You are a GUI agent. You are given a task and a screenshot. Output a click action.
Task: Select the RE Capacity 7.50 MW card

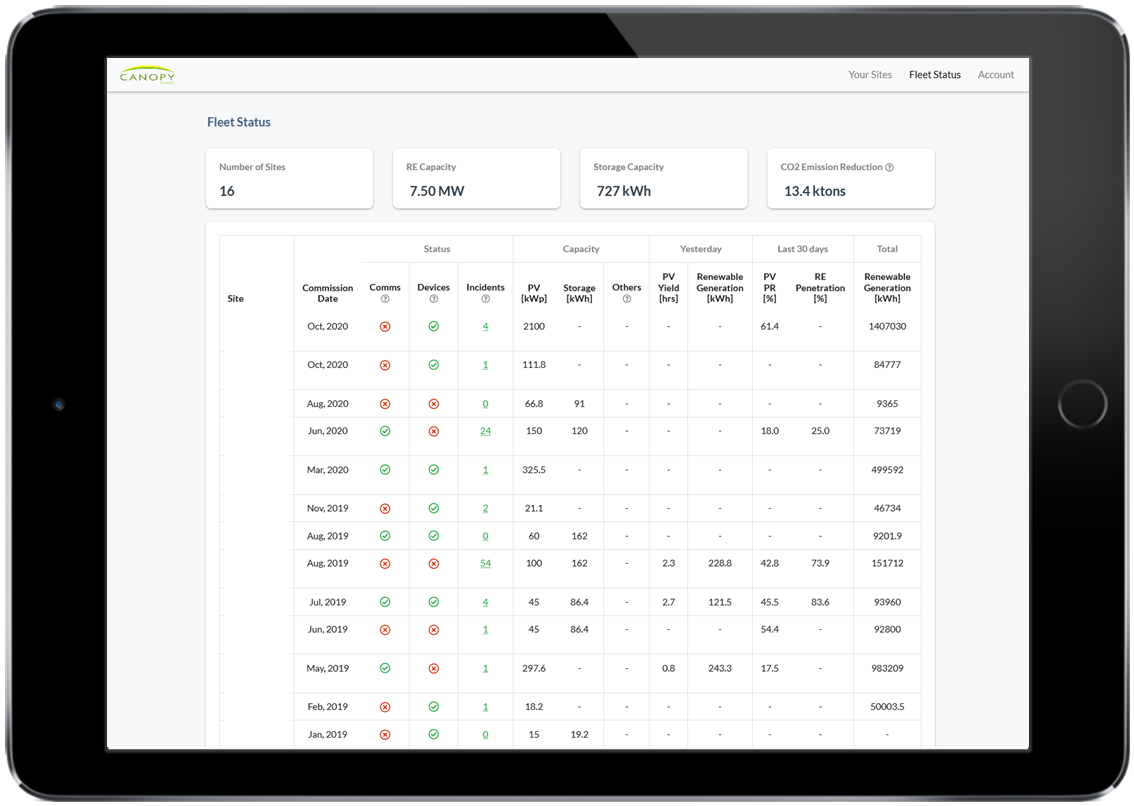476,179
